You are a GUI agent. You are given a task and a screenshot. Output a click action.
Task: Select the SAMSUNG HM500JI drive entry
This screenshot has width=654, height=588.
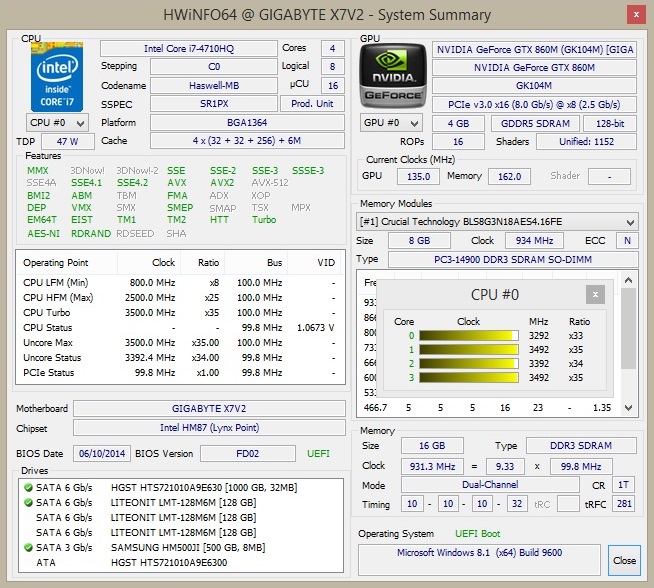181,547
